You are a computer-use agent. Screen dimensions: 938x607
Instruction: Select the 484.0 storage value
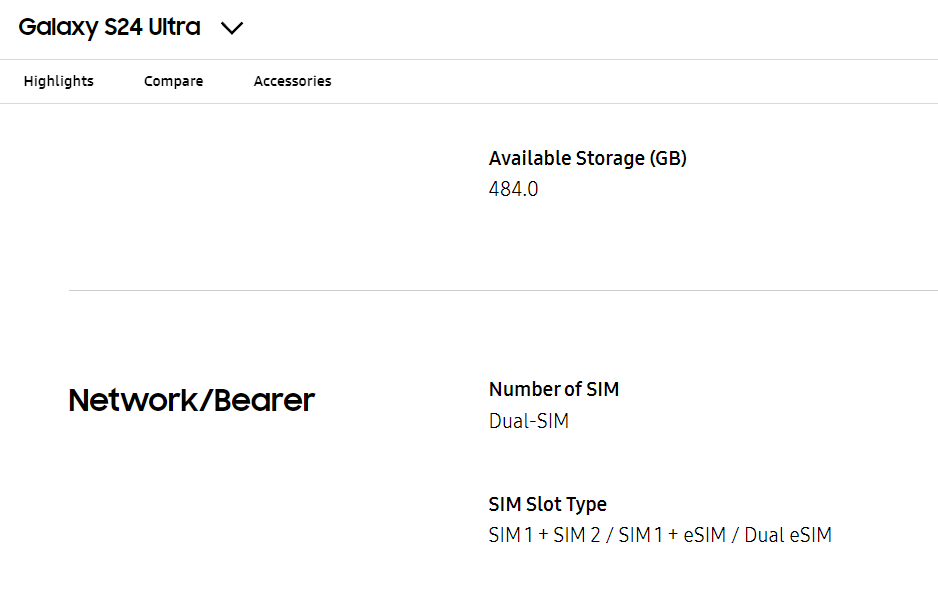click(x=513, y=189)
